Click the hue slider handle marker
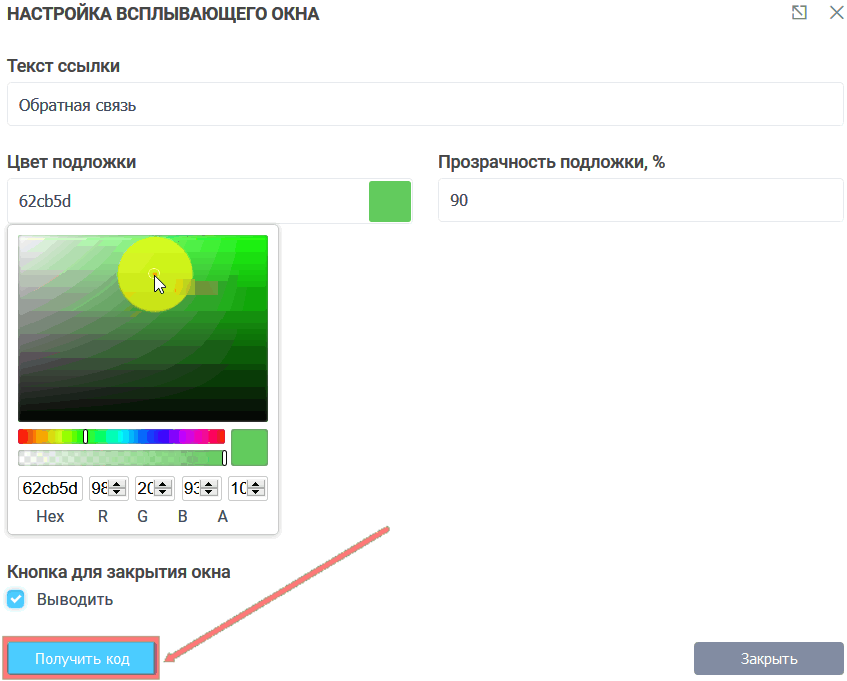 pos(87,435)
